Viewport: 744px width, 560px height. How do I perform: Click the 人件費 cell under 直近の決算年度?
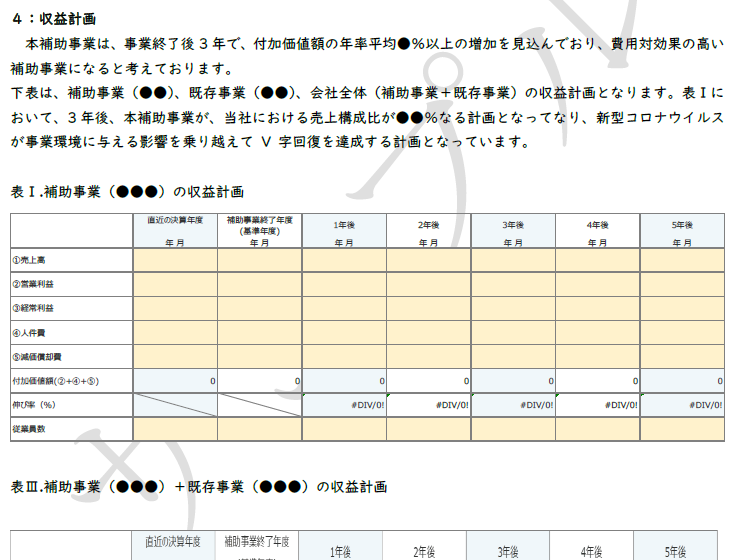coord(175,333)
